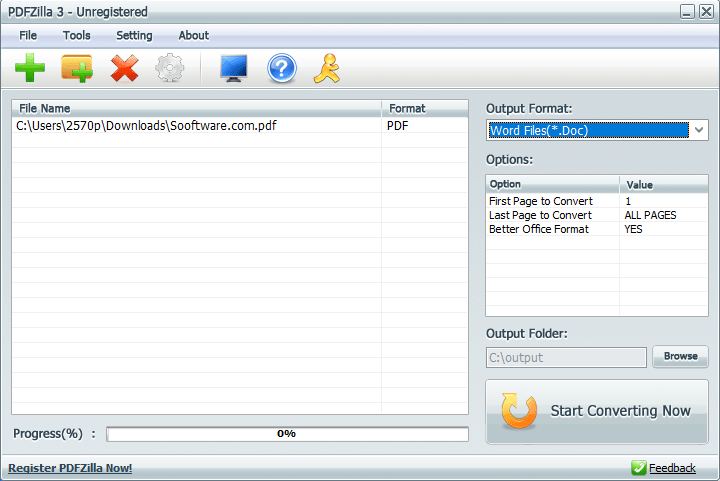The image size is (720, 481).
Task: Click the orange running man icon
Action: pos(327,68)
